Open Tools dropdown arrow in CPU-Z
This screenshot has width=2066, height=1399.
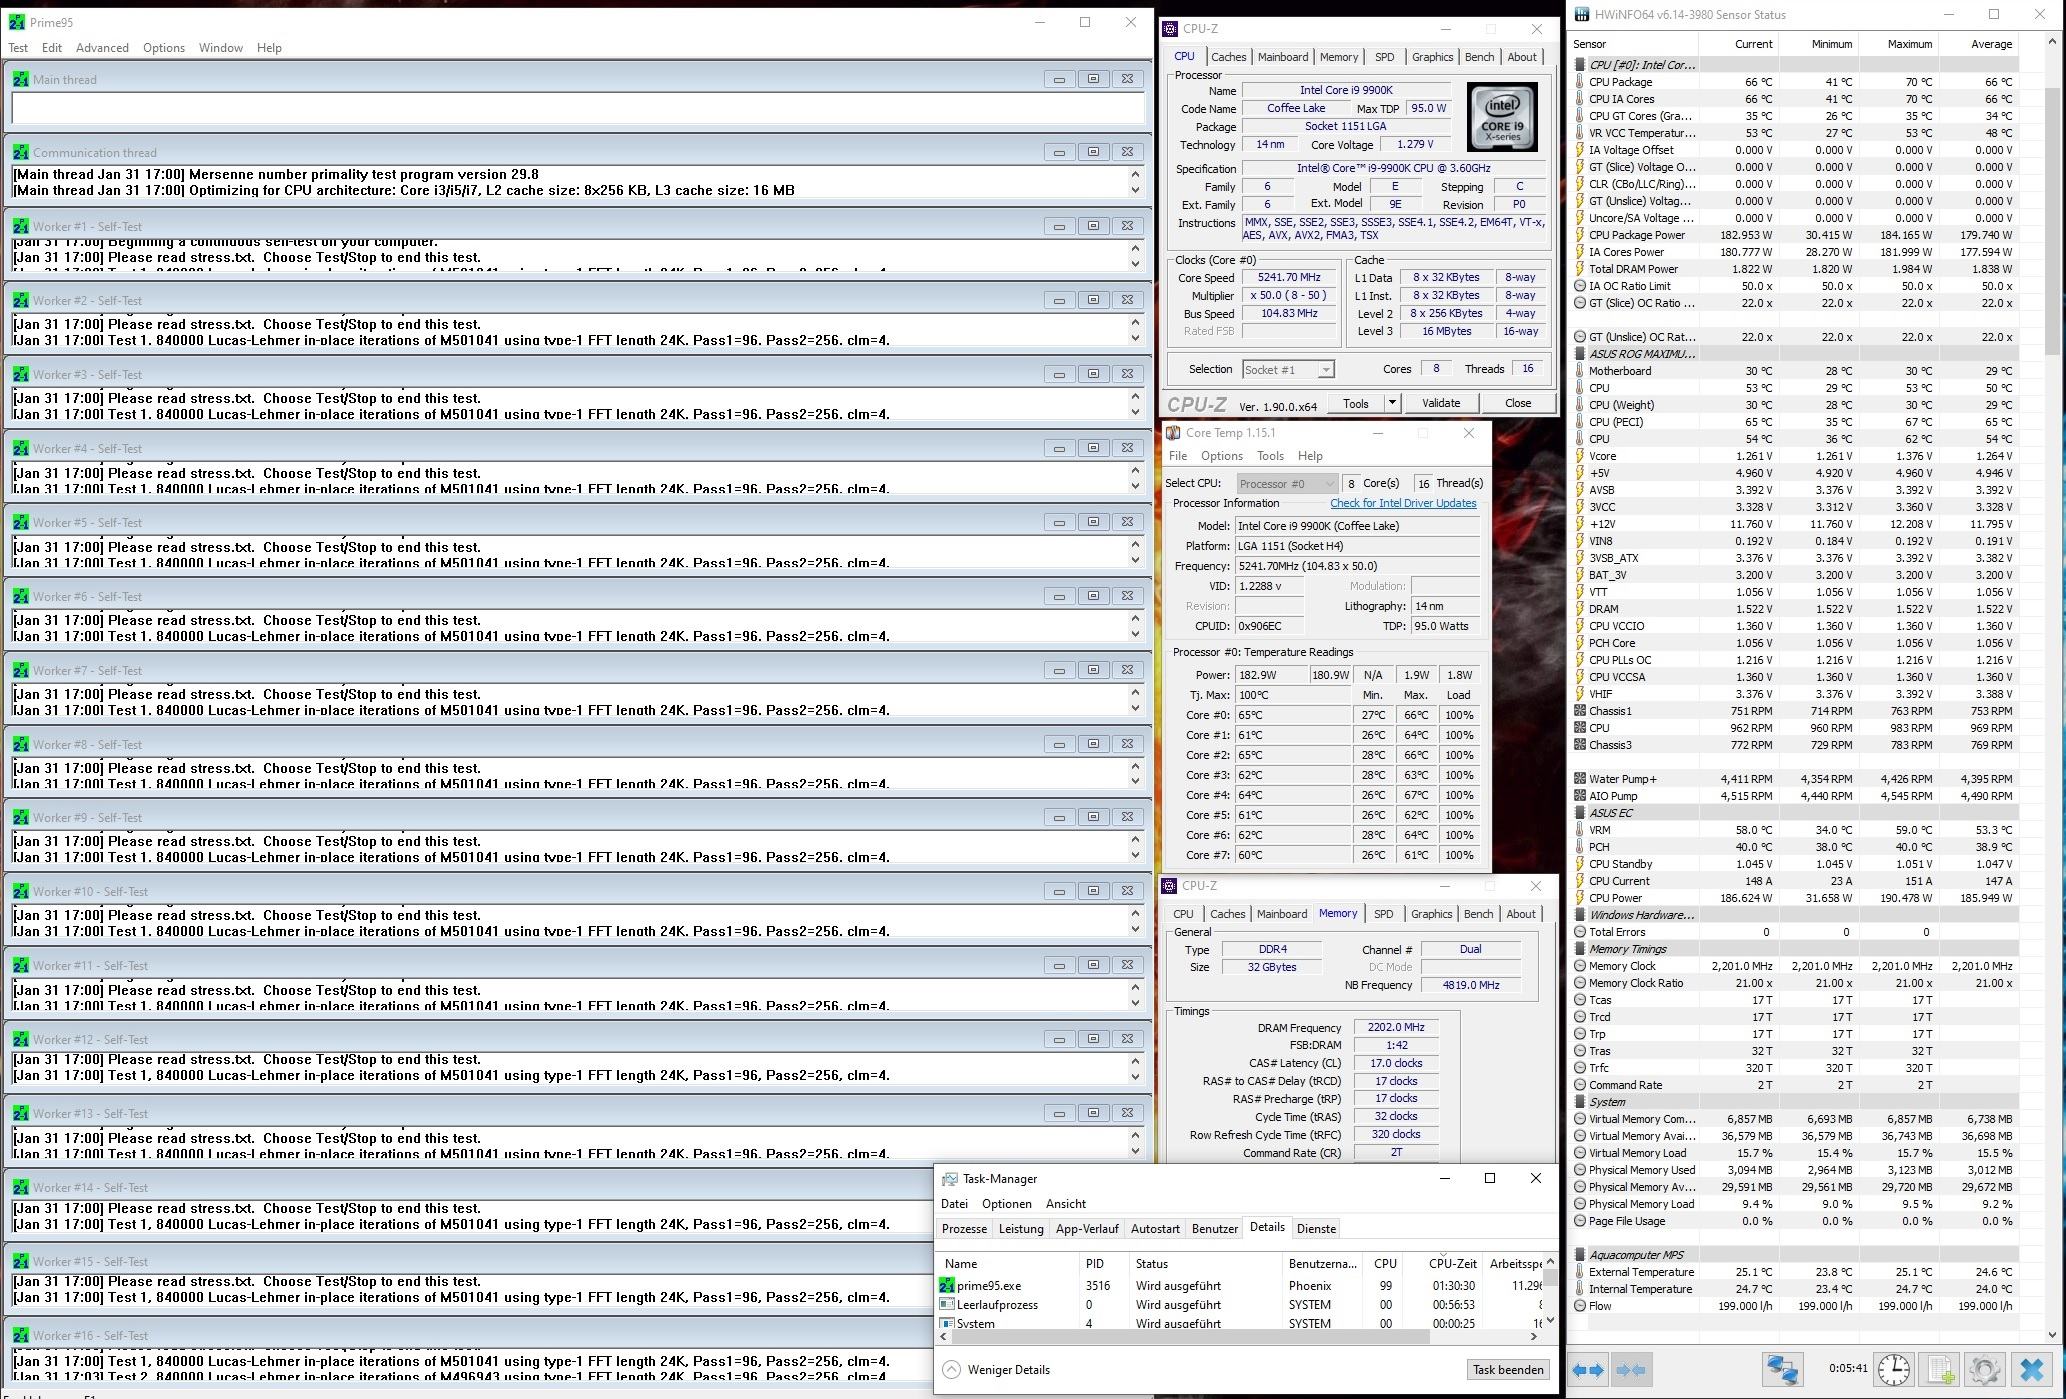(x=1391, y=403)
